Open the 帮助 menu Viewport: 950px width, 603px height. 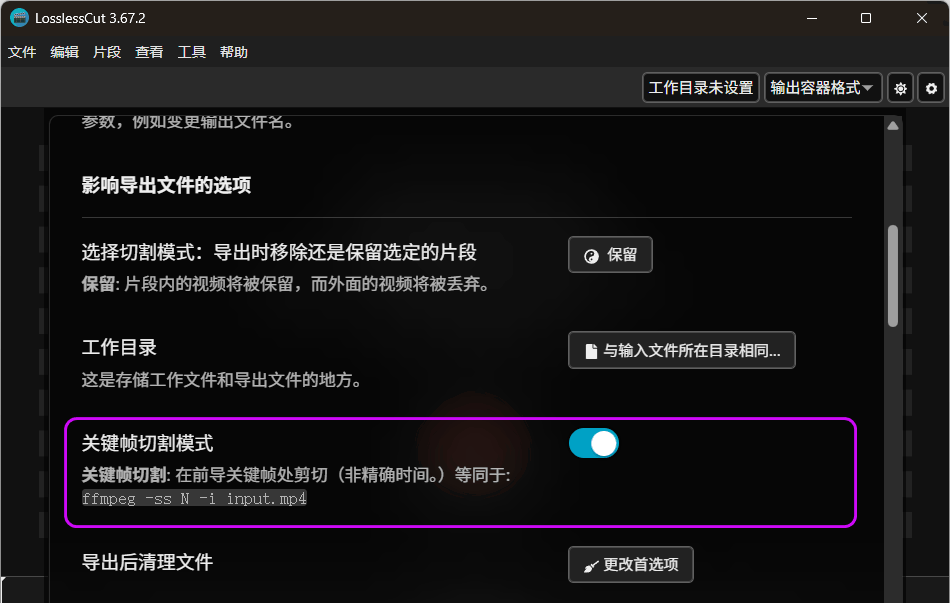(234, 52)
